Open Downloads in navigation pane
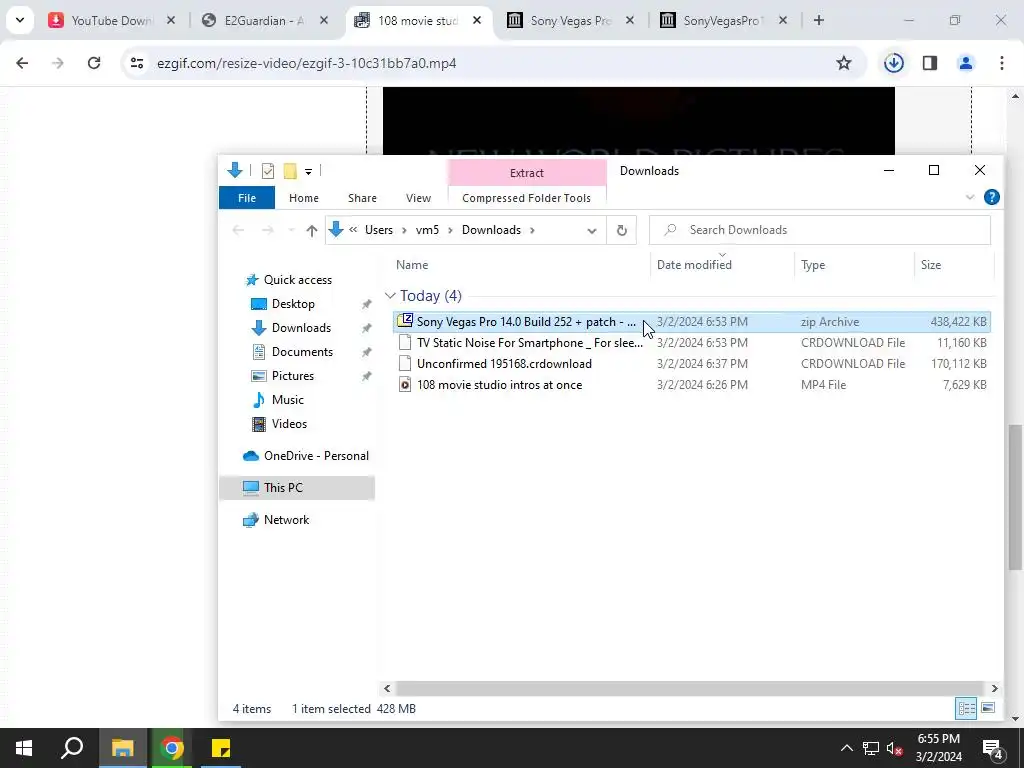This screenshot has width=1024, height=768. [x=301, y=328]
